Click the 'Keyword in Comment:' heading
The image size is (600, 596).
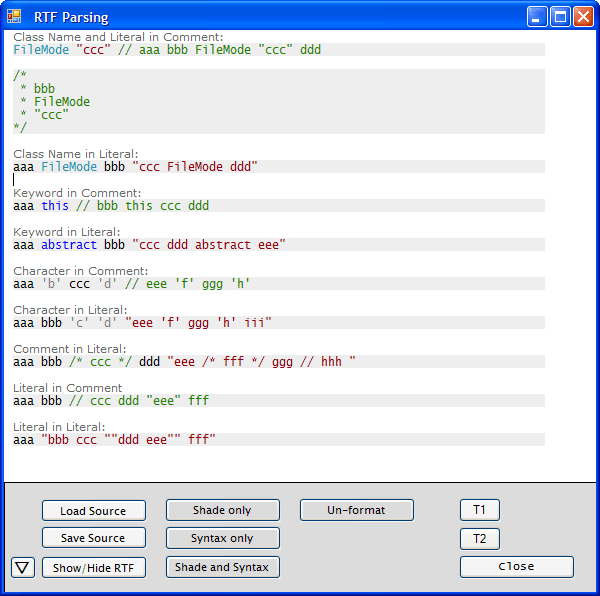[77, 193]
